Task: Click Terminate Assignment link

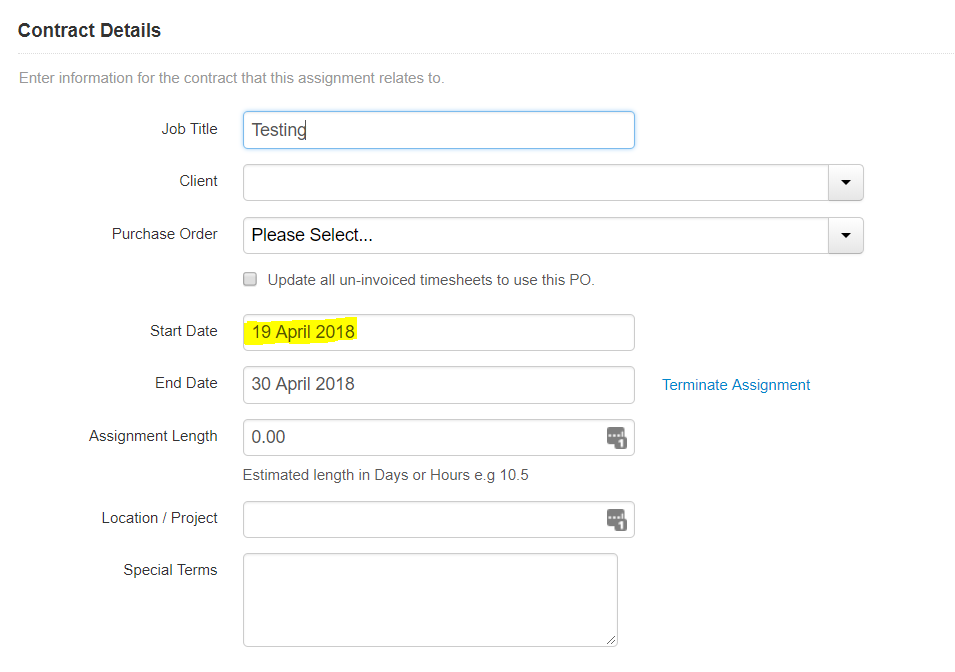Action: [x=736, y=385]
